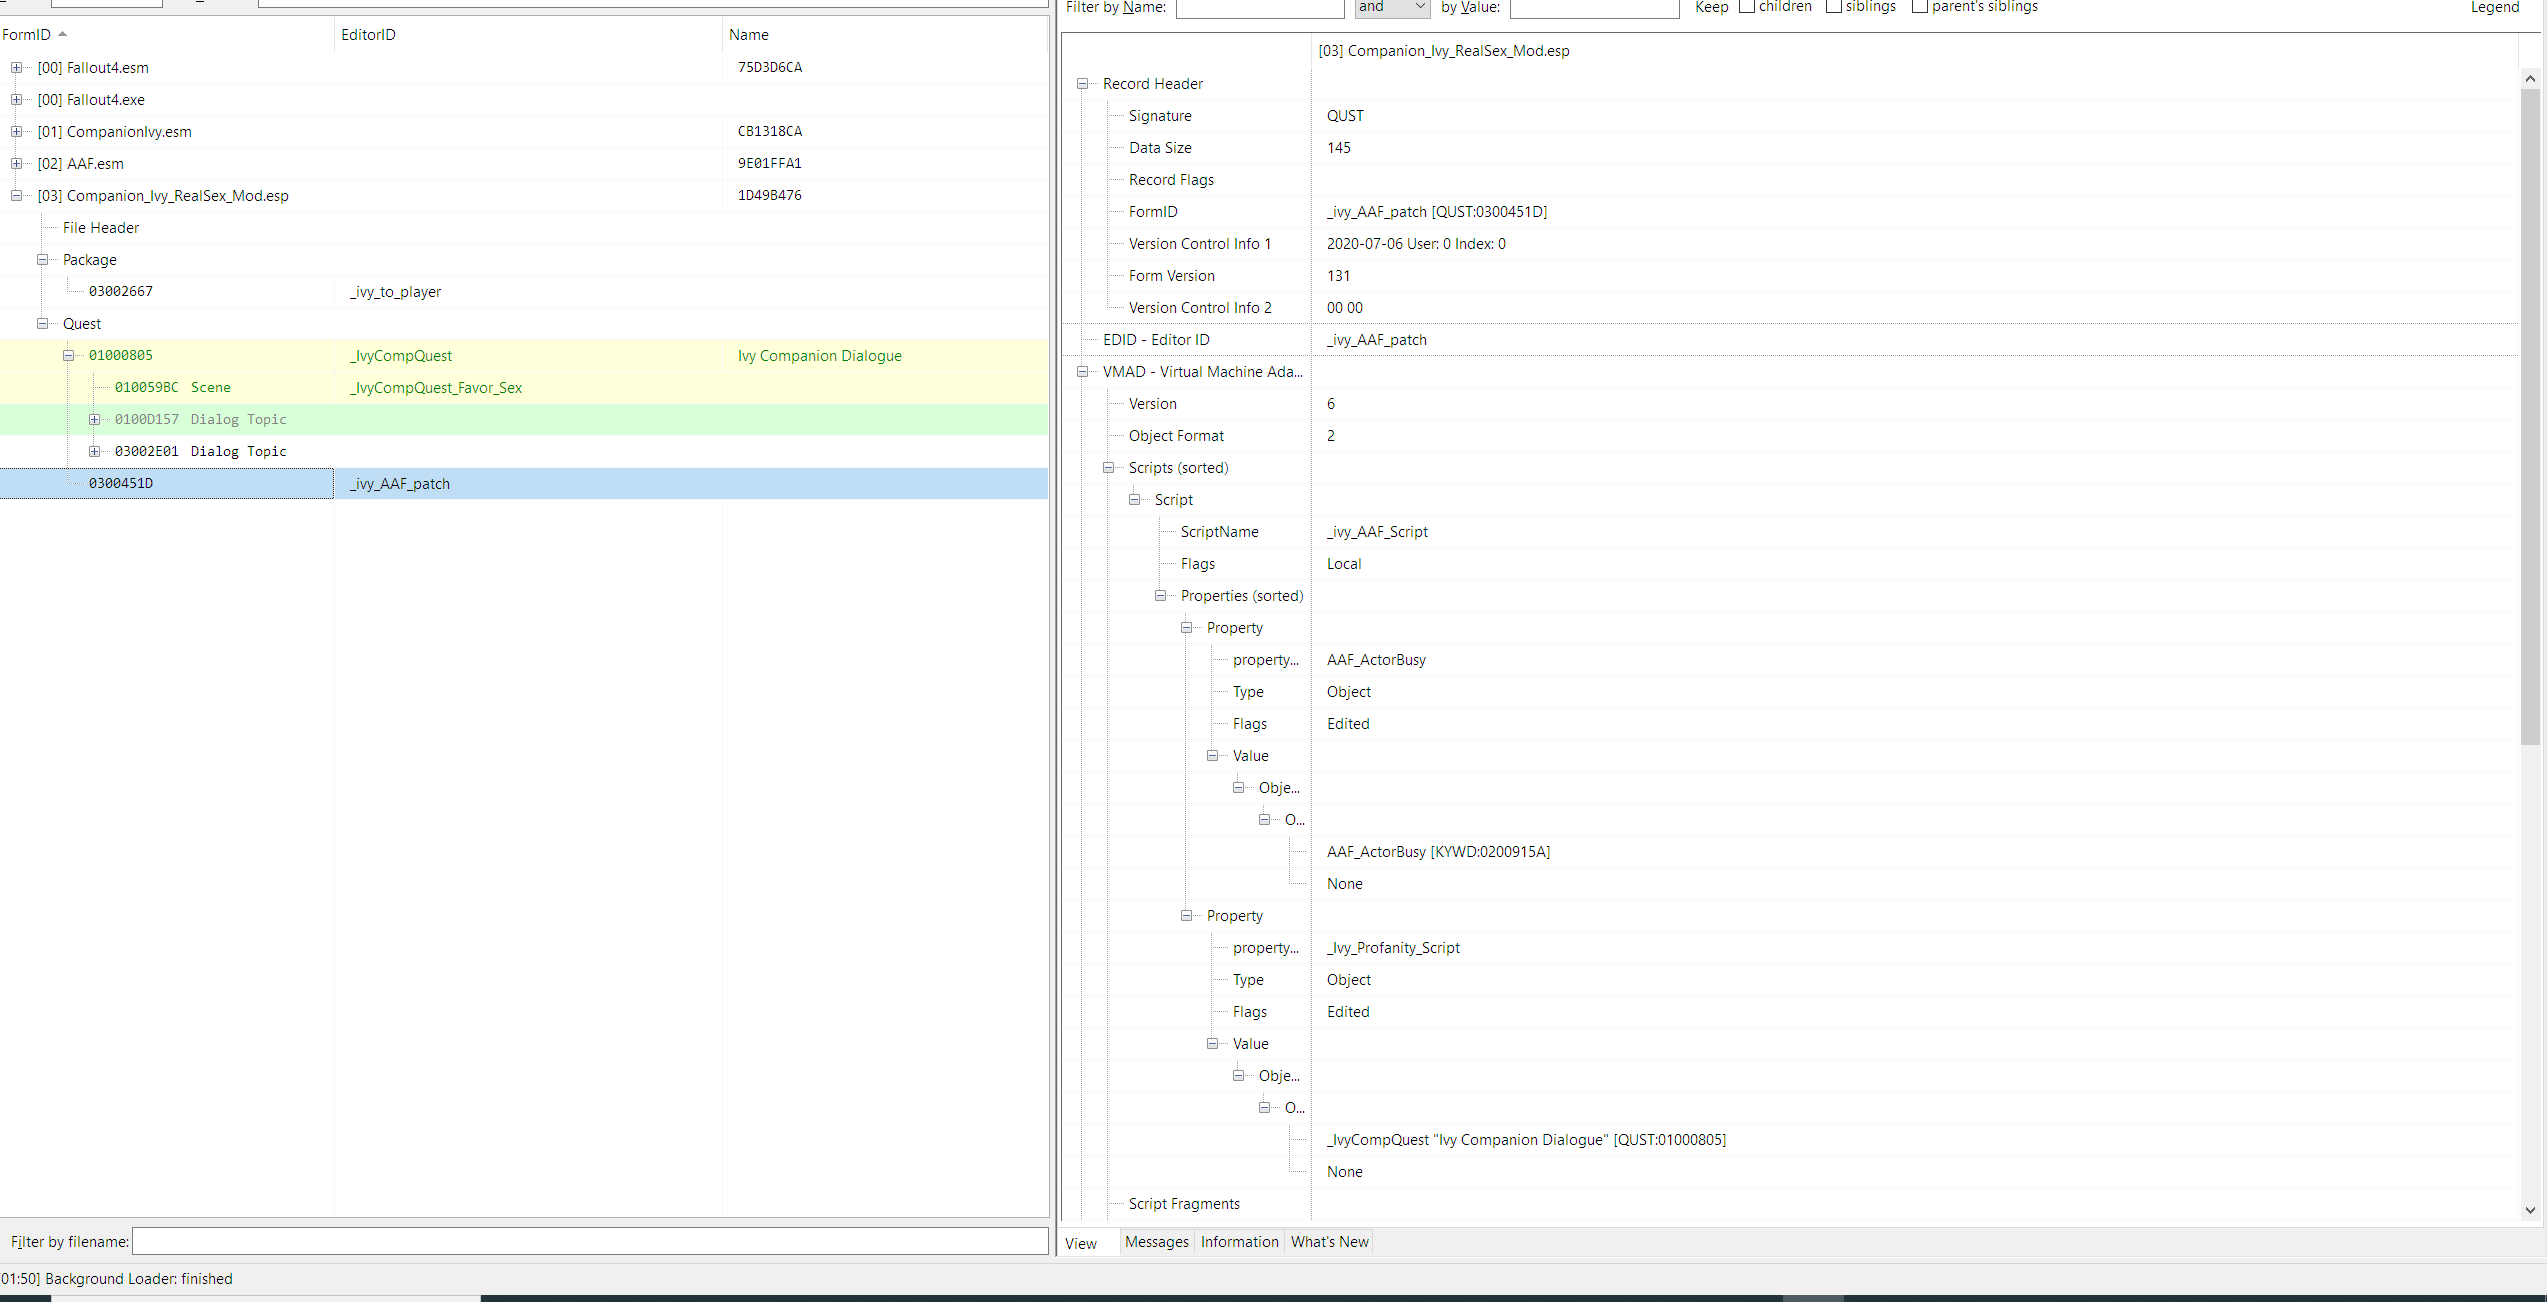Collapse the [03] Companion_Ivy_RealSex_Mod.esp node
This screenshot has width=2547, height=1302.
tap(16, 196)
